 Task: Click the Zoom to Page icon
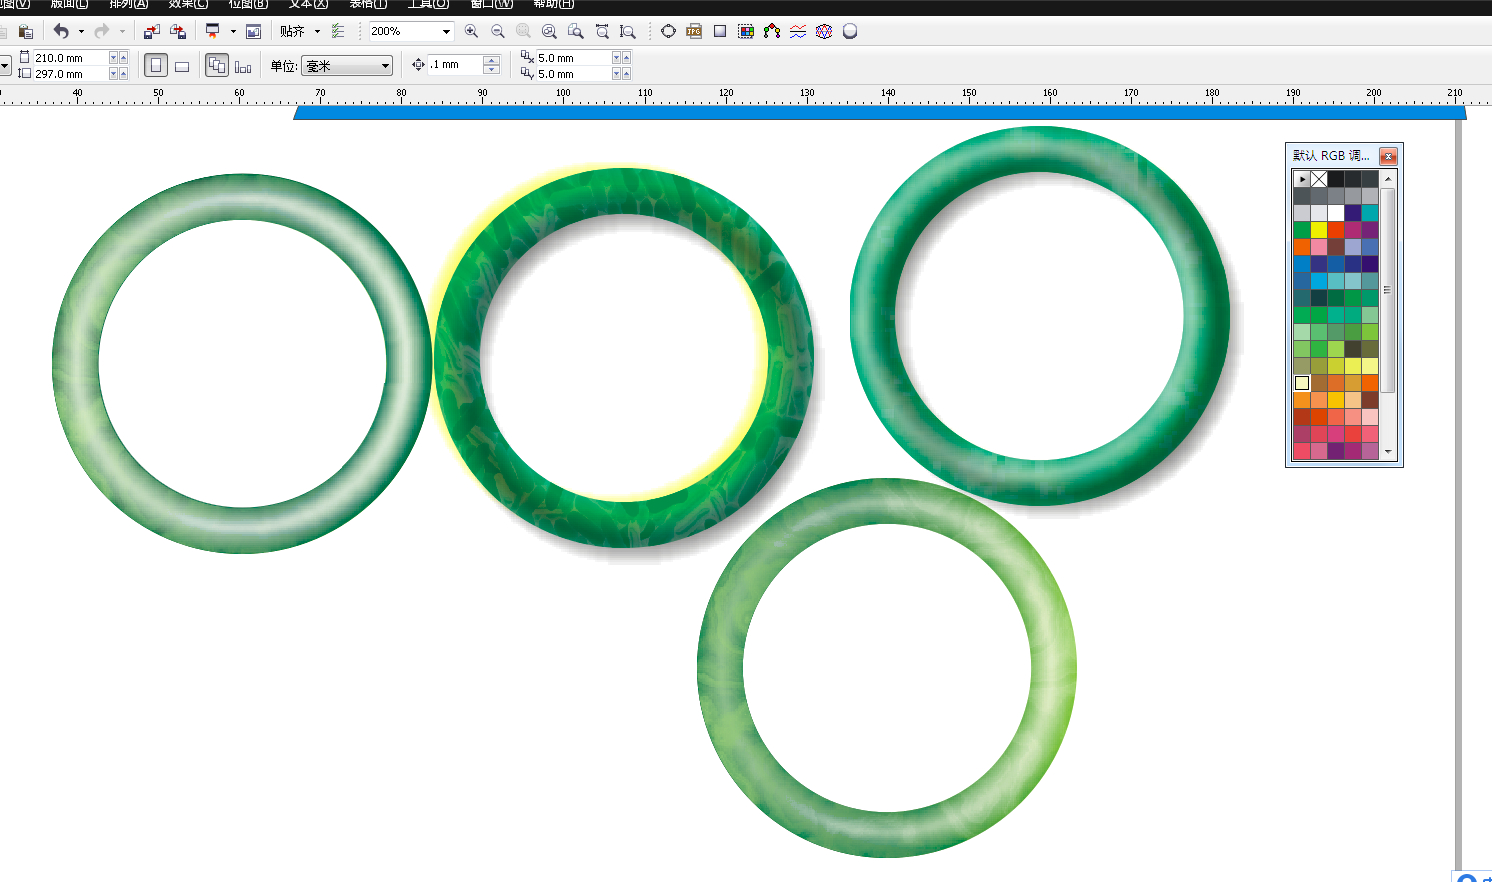tap(576, 32)
